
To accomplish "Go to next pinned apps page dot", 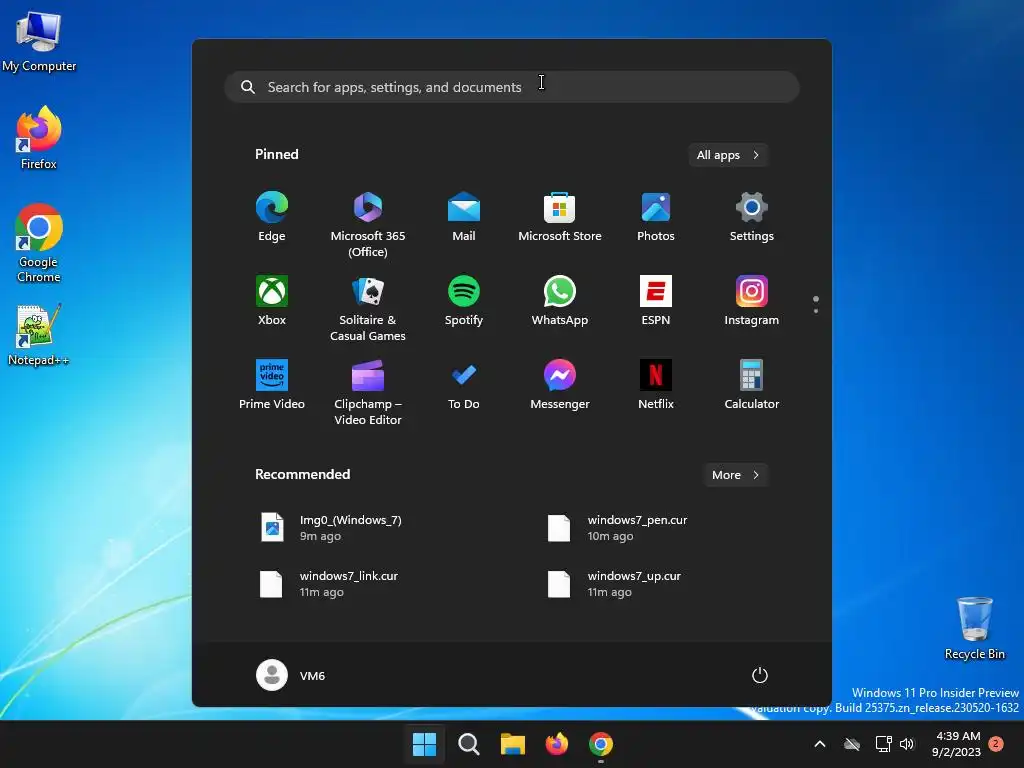I will [x=816, y=311].
